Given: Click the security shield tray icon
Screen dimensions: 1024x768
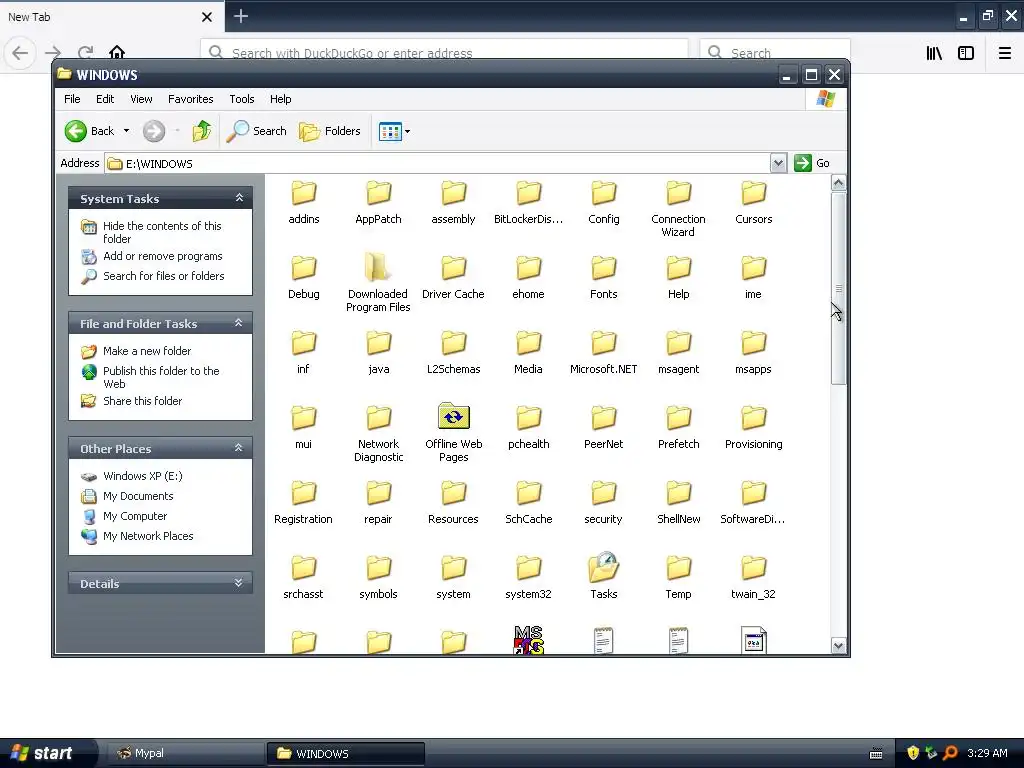Looking at the screenshot, I should click(913, 753).
